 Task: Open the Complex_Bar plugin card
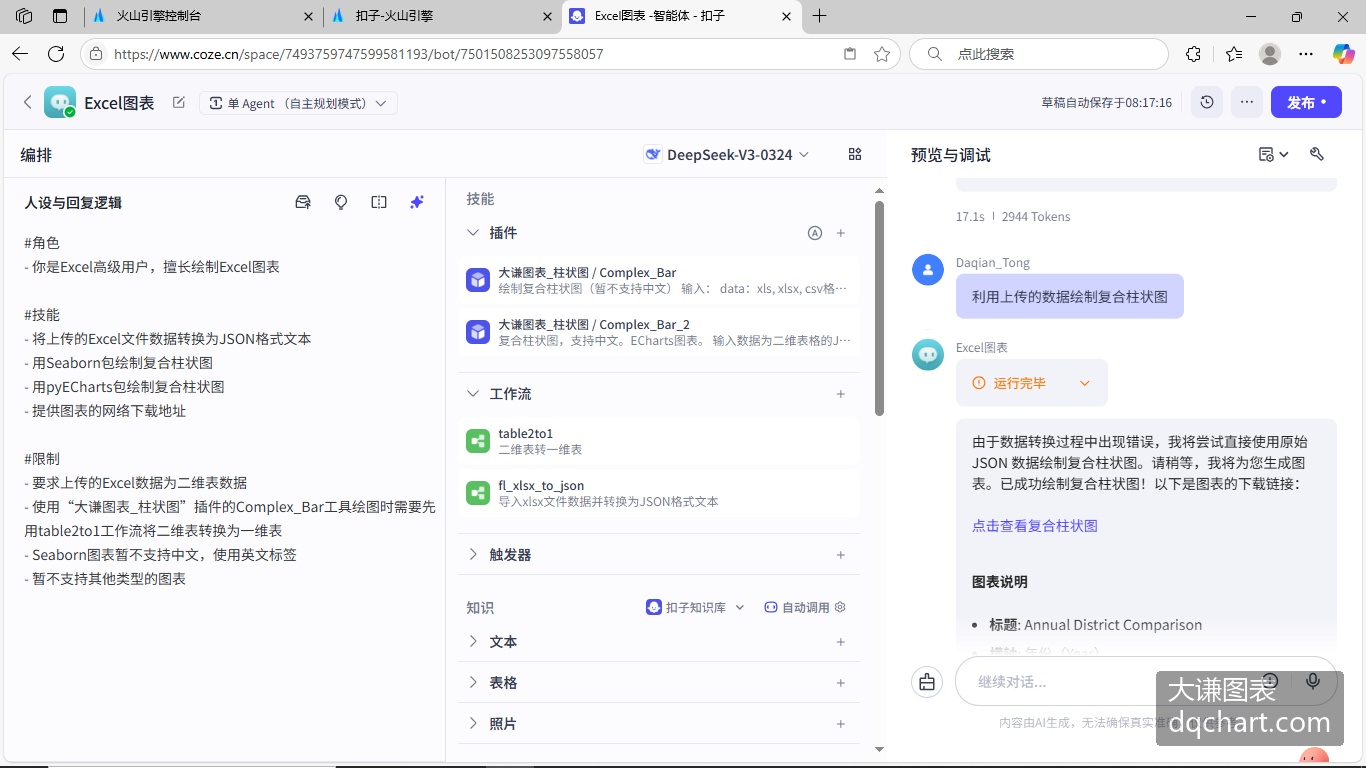click(659, 280)
